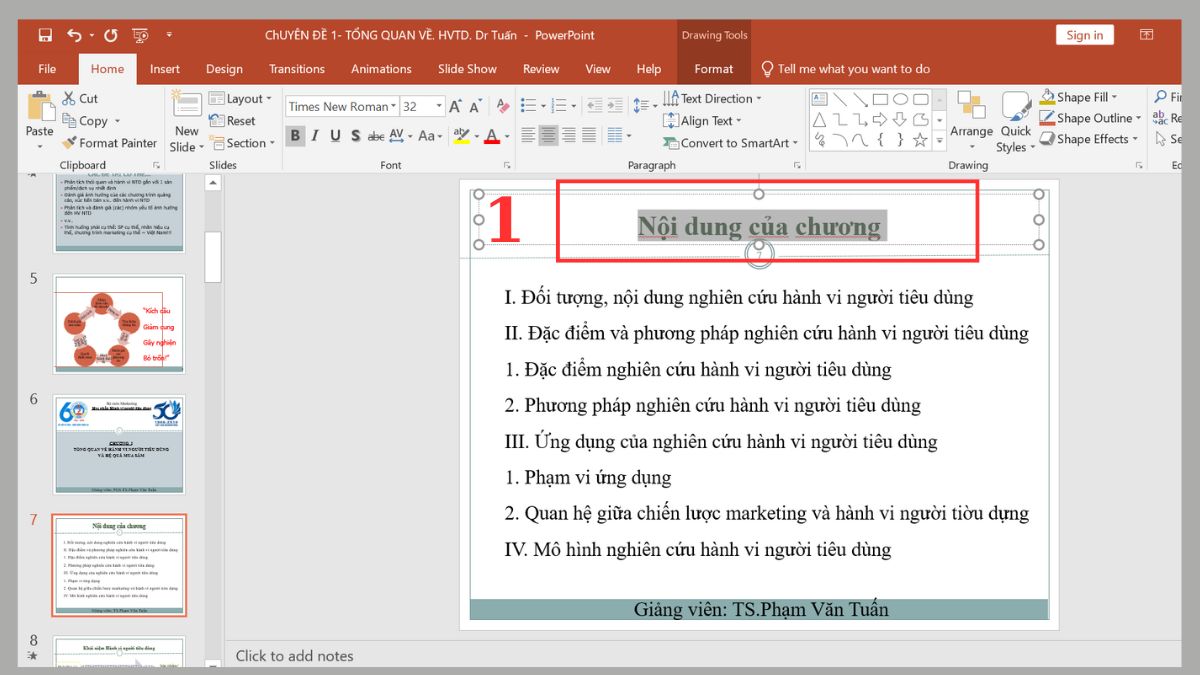Toggle bold on selected text

[x=295, y=136]
